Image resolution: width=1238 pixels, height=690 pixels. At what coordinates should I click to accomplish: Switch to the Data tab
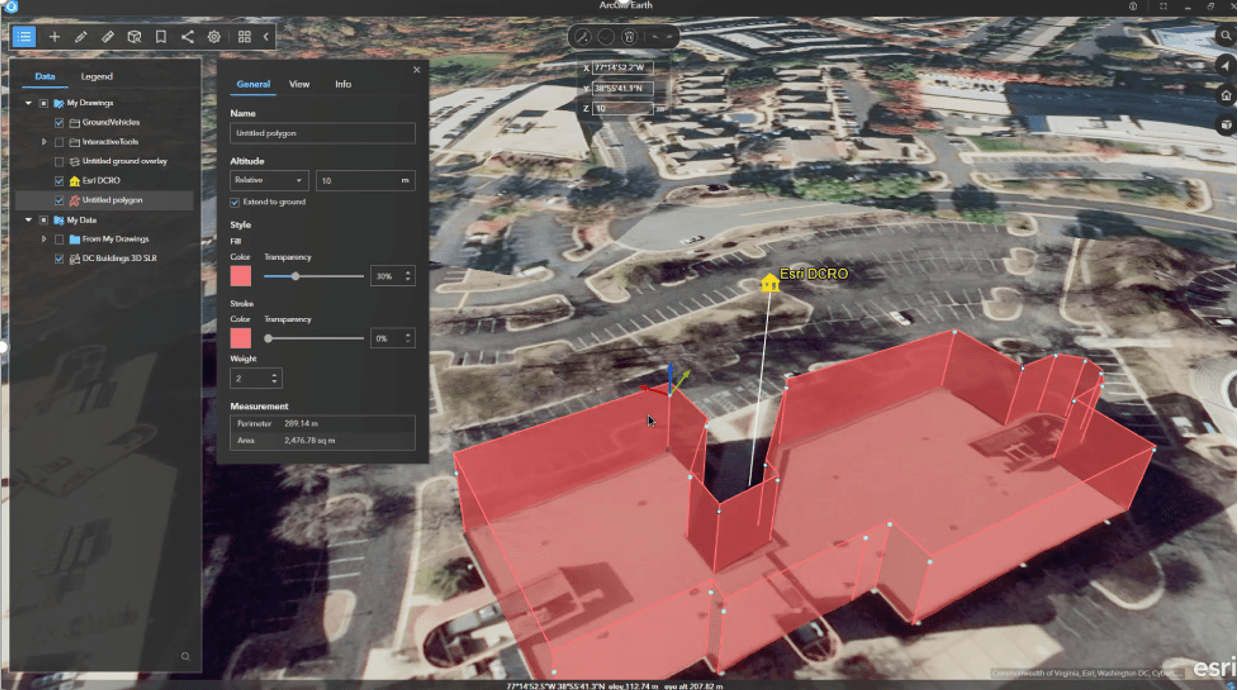[45, 76]
